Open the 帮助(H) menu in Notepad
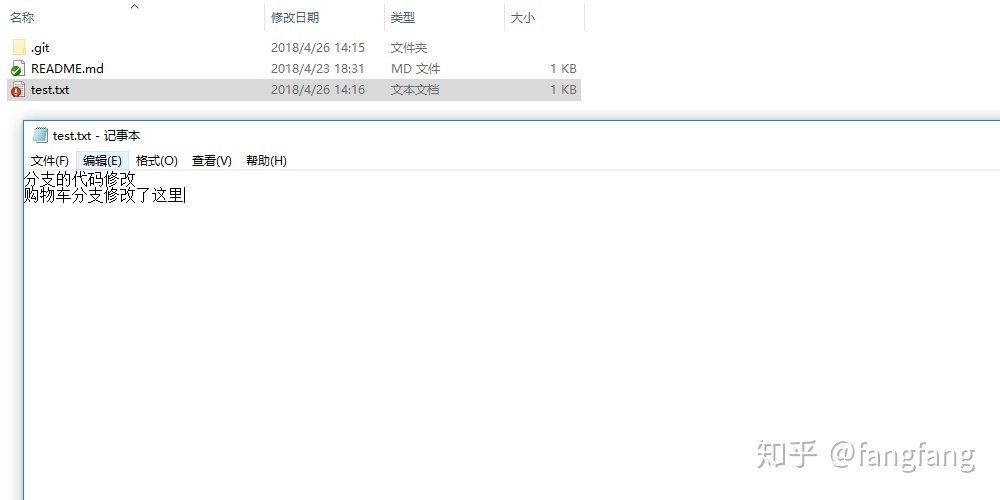1000x500 pixels. 267,161
